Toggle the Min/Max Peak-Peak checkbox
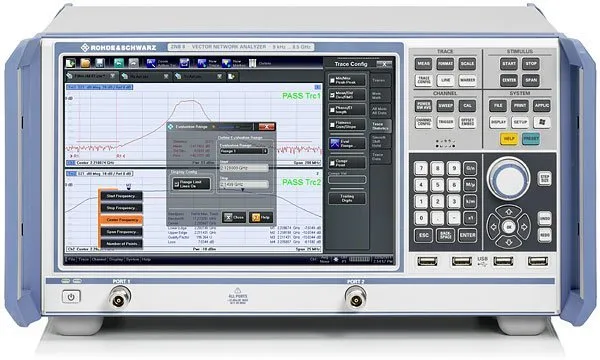The width and height of the screenshot is (600, 360). coord(332,81)
